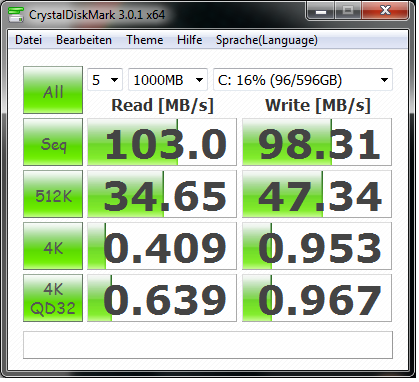This screenshot has height=382, width=419.
Task: Click the Read [MB/s] column header
Action: tap(162, 106)
